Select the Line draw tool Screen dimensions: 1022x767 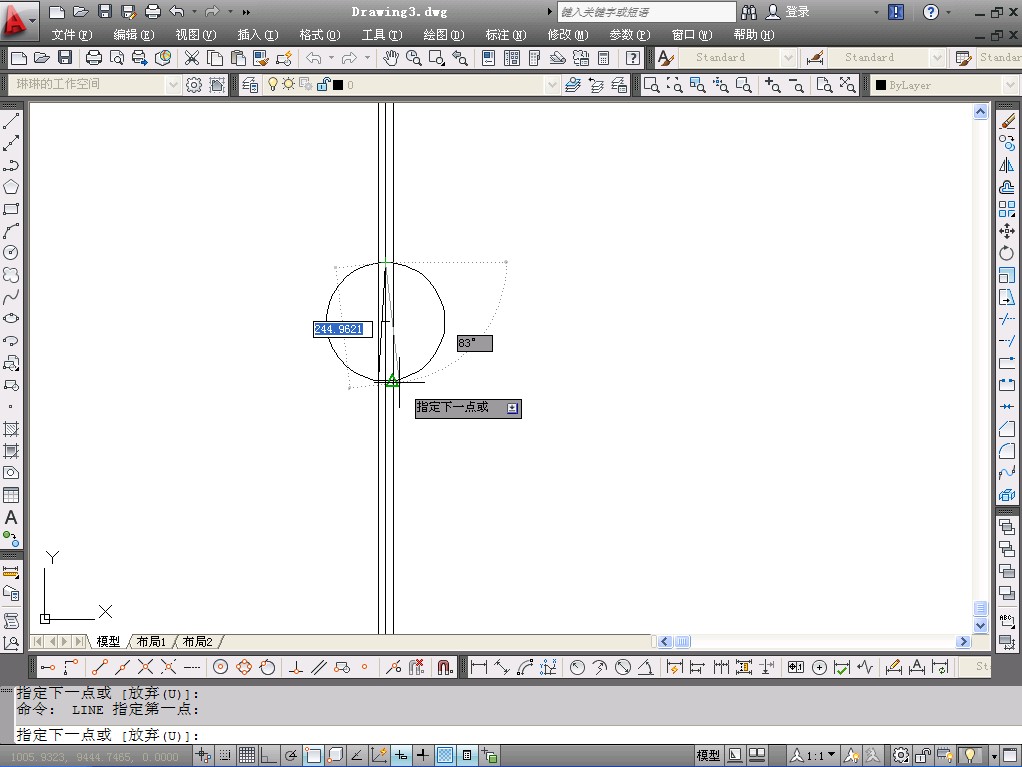coord(11,122)
